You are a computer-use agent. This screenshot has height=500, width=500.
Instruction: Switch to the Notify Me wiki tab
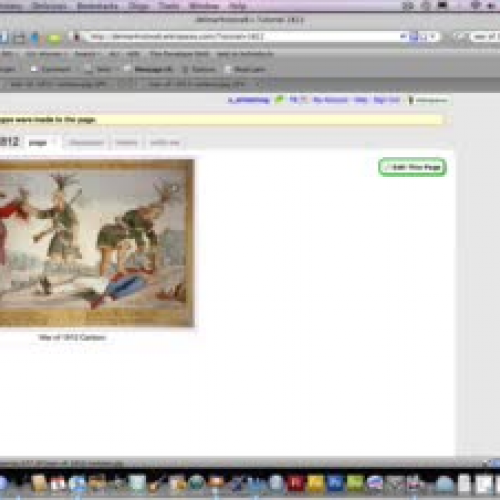point(165,143)
